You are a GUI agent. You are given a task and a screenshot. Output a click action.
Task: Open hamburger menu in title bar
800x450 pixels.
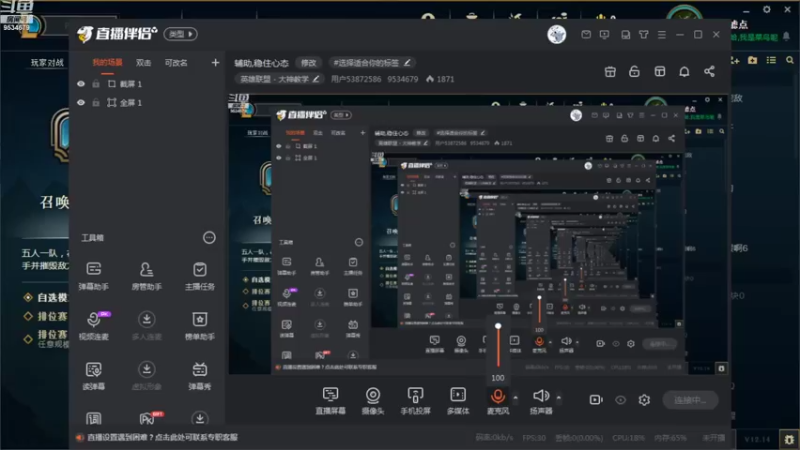(662, 35)
